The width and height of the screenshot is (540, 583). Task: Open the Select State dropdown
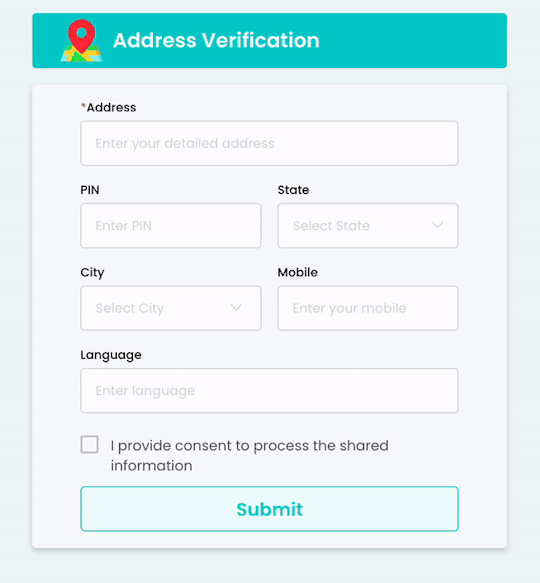pos(368,226)
